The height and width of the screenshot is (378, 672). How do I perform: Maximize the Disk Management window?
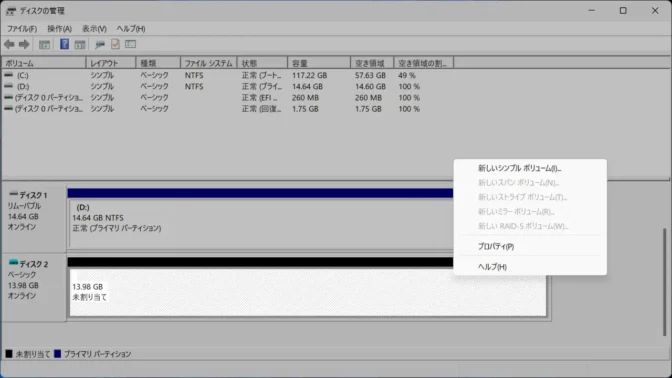click(623, 11)
